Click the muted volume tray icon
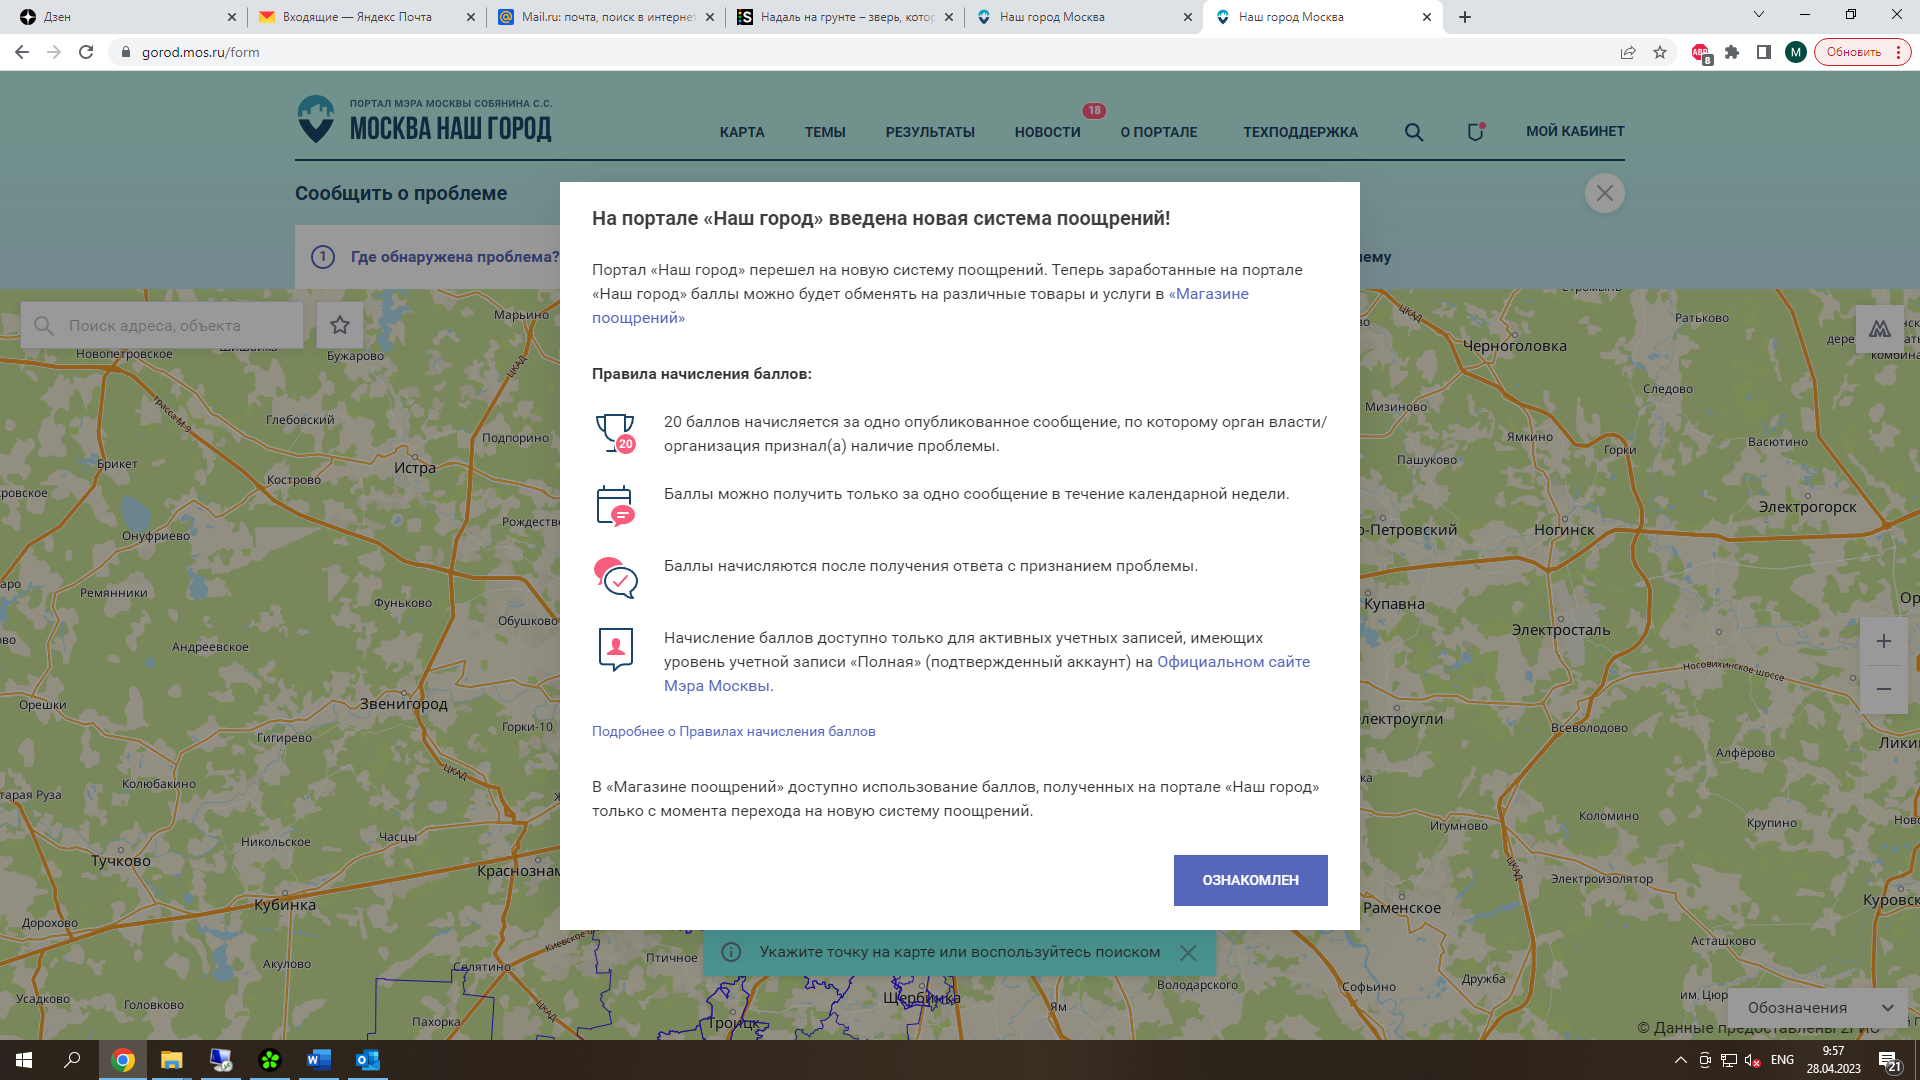The image size is (1920, 1080). (x=1752, y=1060)
